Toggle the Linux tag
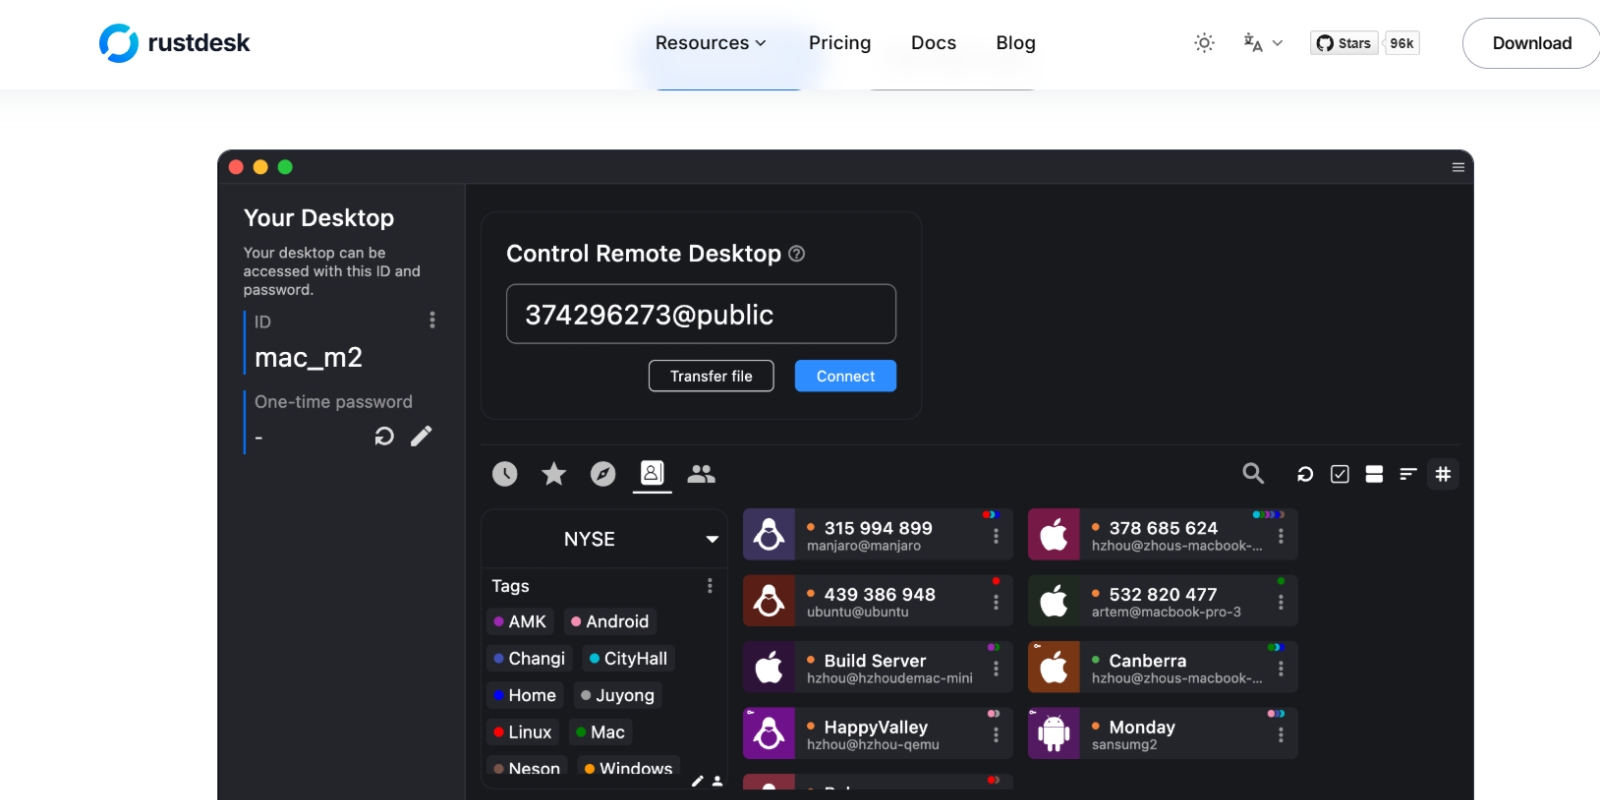The height and width of the screenshot is (800, 1600). pos(523,733)
